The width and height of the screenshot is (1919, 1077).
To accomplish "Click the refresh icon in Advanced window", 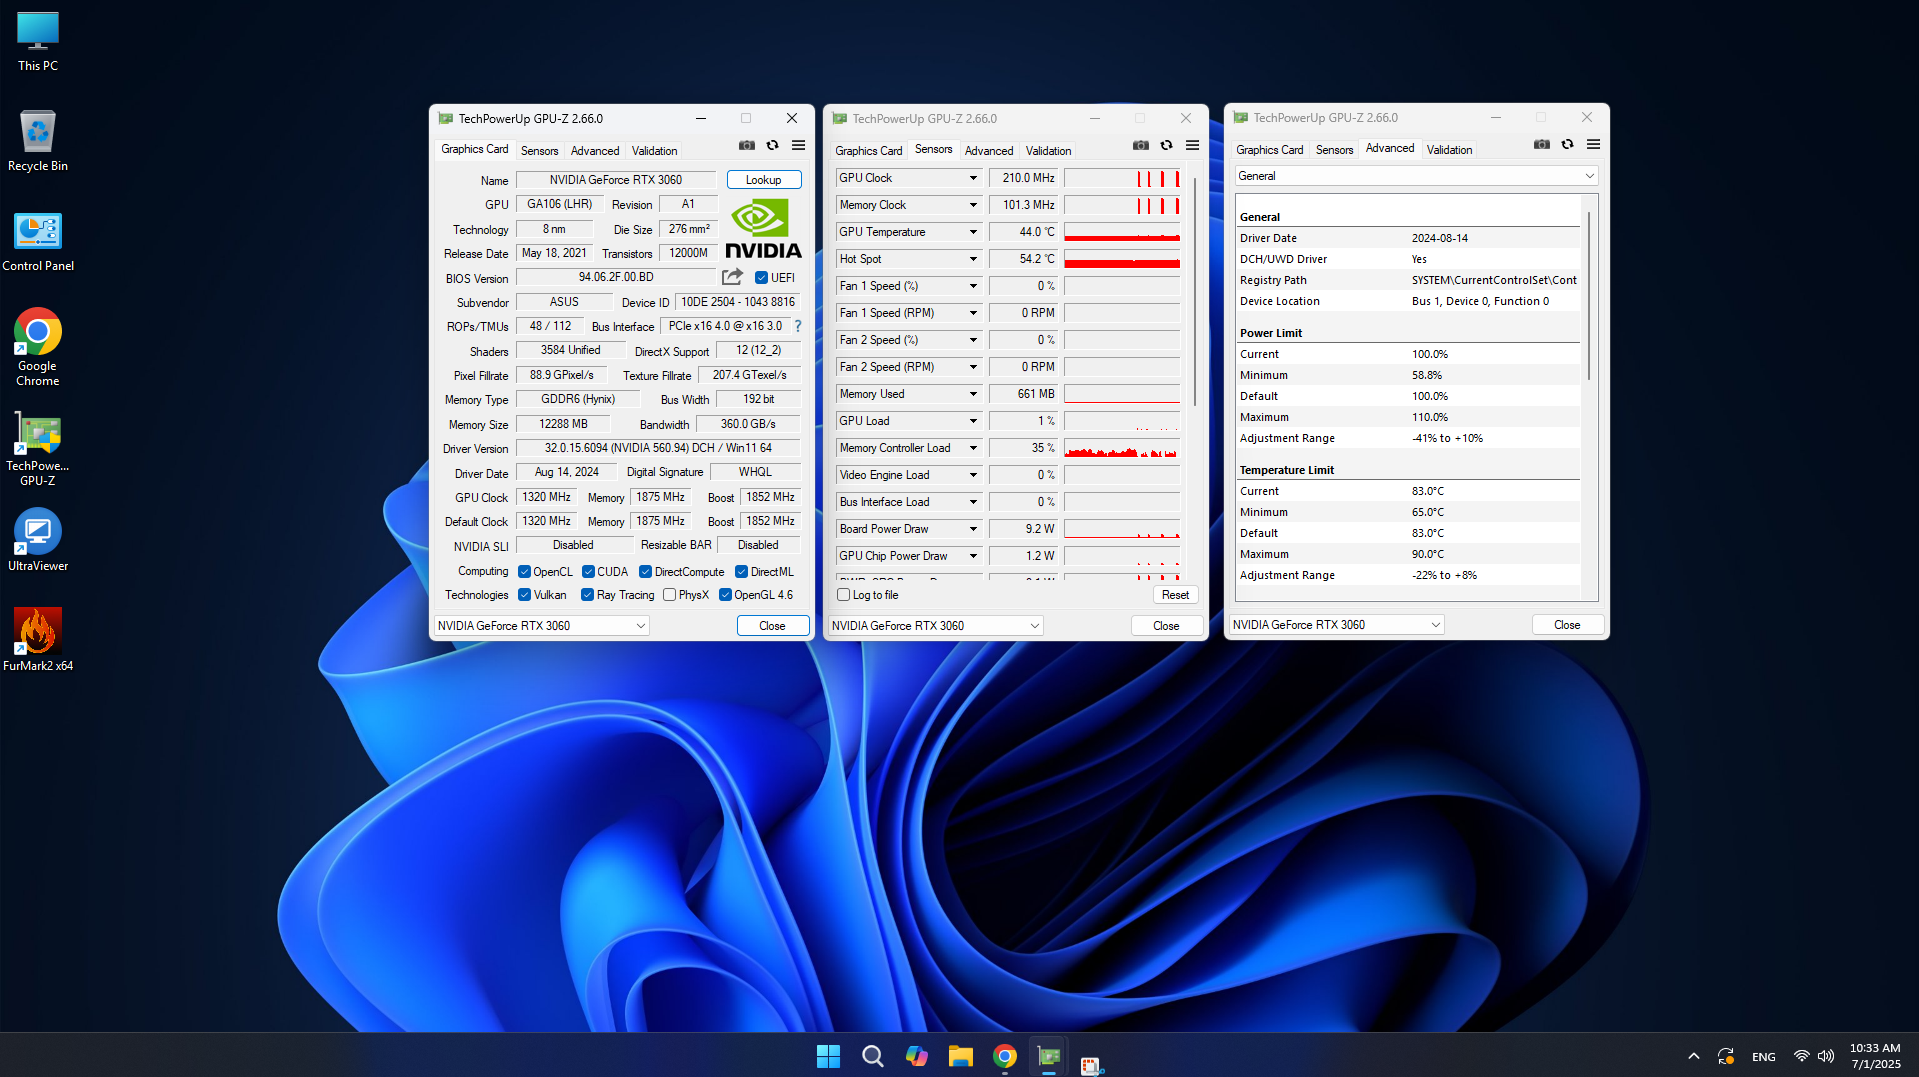I will [1567, 144].
